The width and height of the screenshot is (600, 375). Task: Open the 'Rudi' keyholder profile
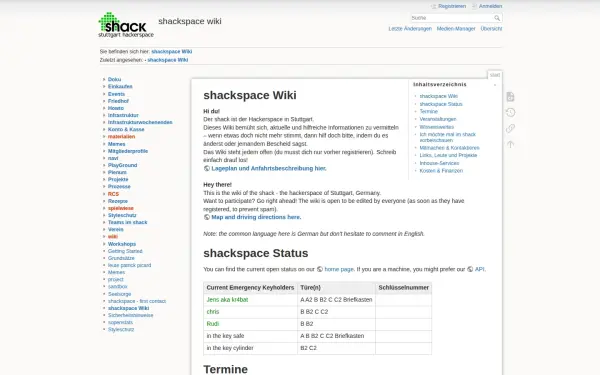tap(213, 324)
